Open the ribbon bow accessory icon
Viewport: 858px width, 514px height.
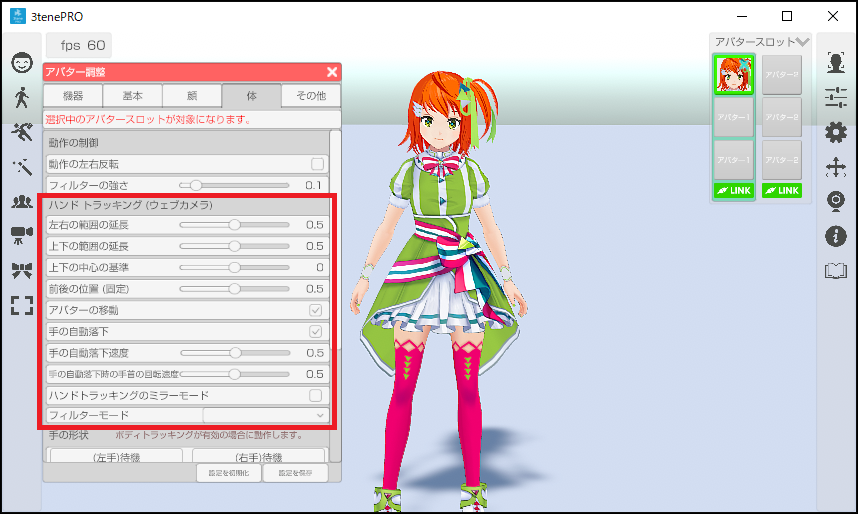point(22,270)
